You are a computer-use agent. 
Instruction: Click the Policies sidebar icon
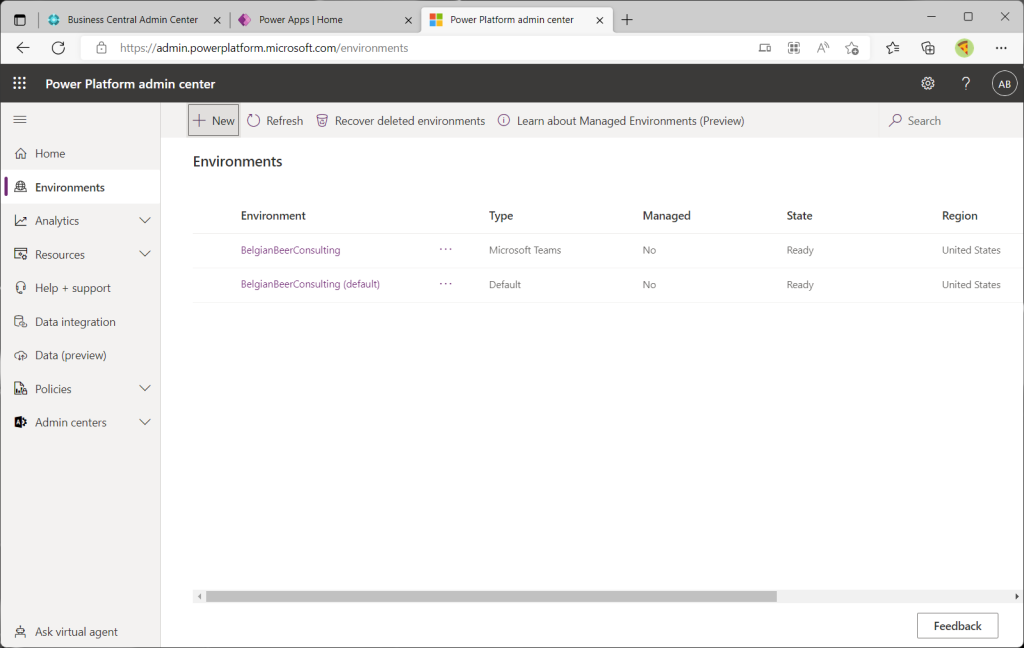pos(21,389)
